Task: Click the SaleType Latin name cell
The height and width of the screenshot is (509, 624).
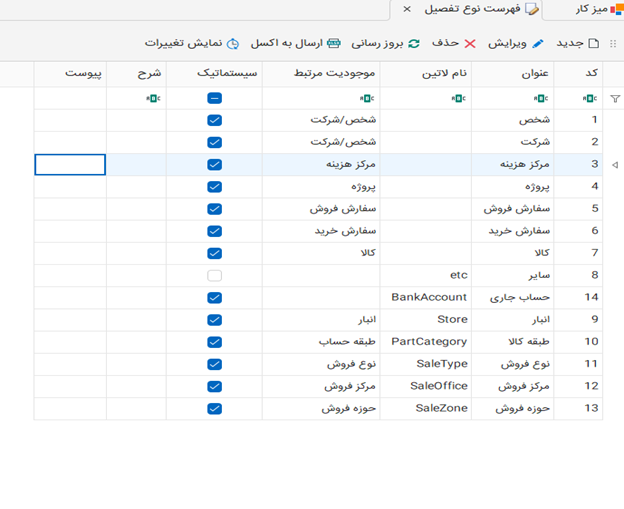Action: coord(426,364)
